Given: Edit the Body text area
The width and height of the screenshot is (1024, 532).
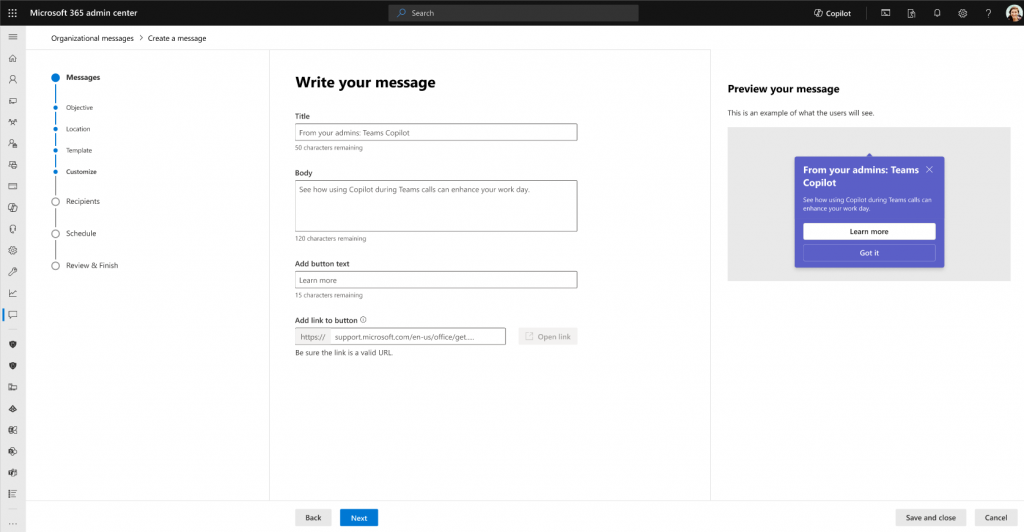Looking at the screenshot, I should coord(436,206).
